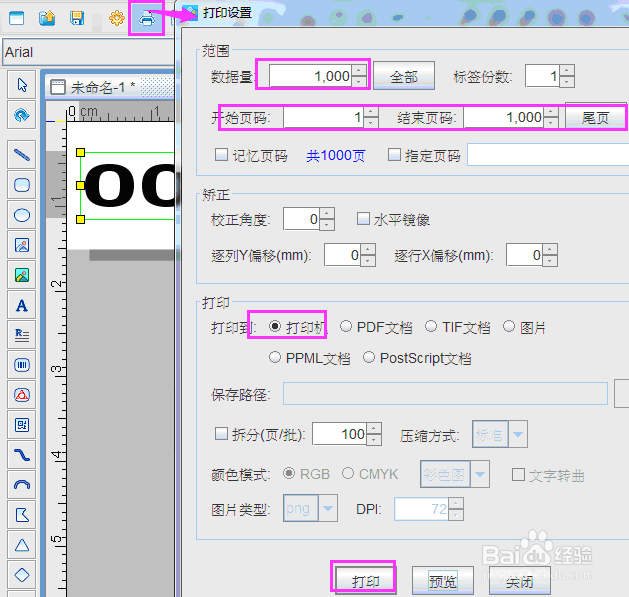Select the red triangle vector tool

(22, 395)
